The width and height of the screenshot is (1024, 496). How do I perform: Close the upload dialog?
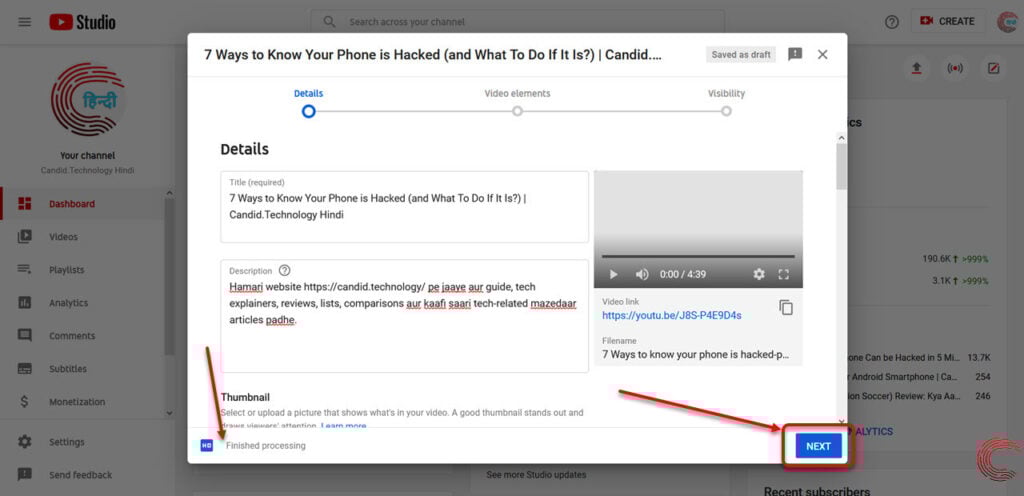click(823, 54)
